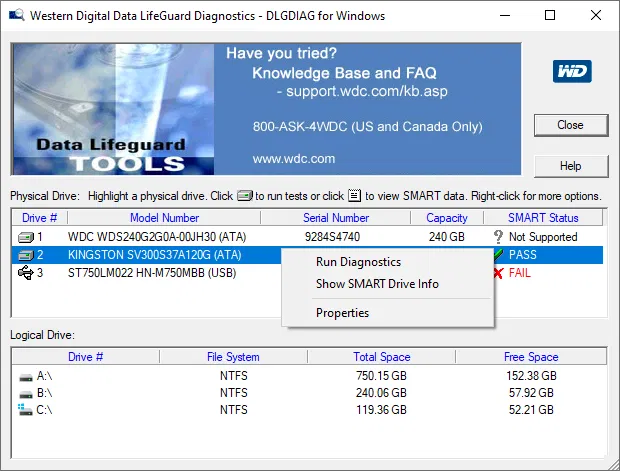
Task: Open Properties from context menu
Action: point(342,313)
